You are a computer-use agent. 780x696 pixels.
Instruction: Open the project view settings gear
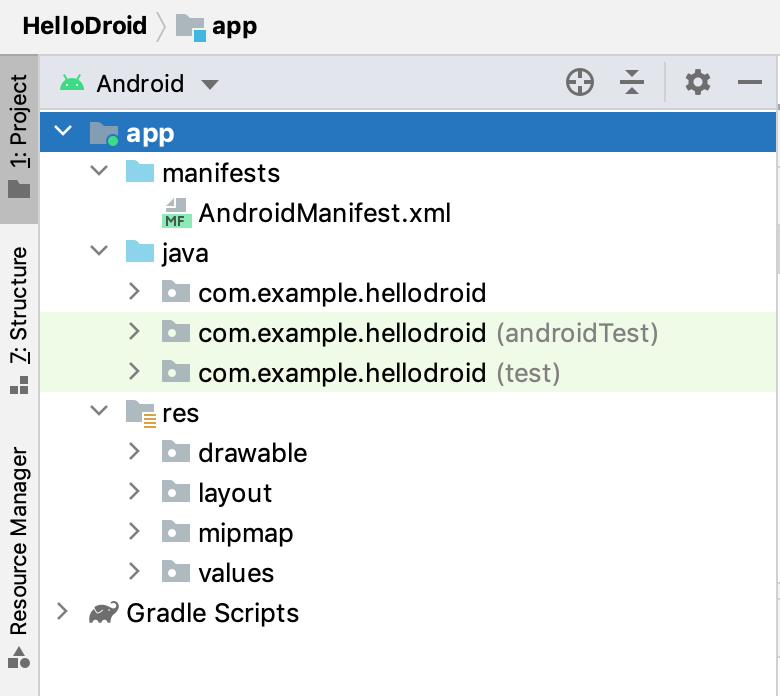tap(697, 82)
